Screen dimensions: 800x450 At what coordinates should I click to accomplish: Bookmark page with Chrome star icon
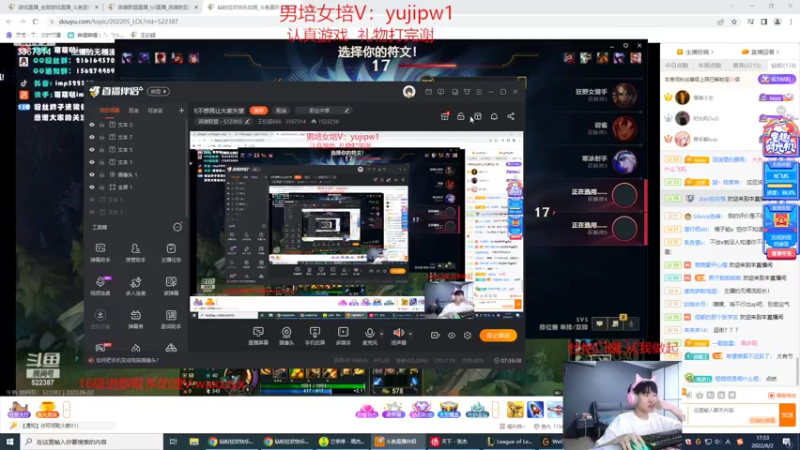tap(734, 21)
